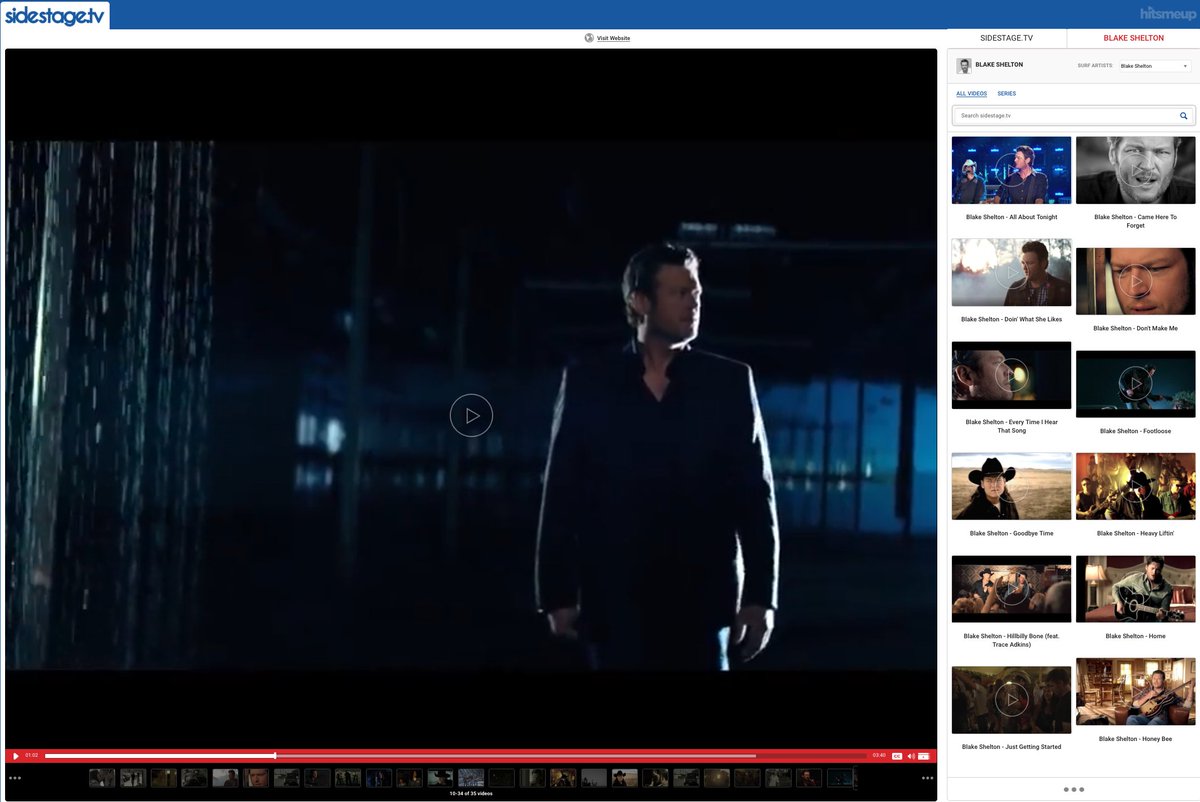Screen dimensions: 1200x802
Task: Click the title 'Blake Shelton - All About Tonight'
Action: click(x=1011, y=217)
